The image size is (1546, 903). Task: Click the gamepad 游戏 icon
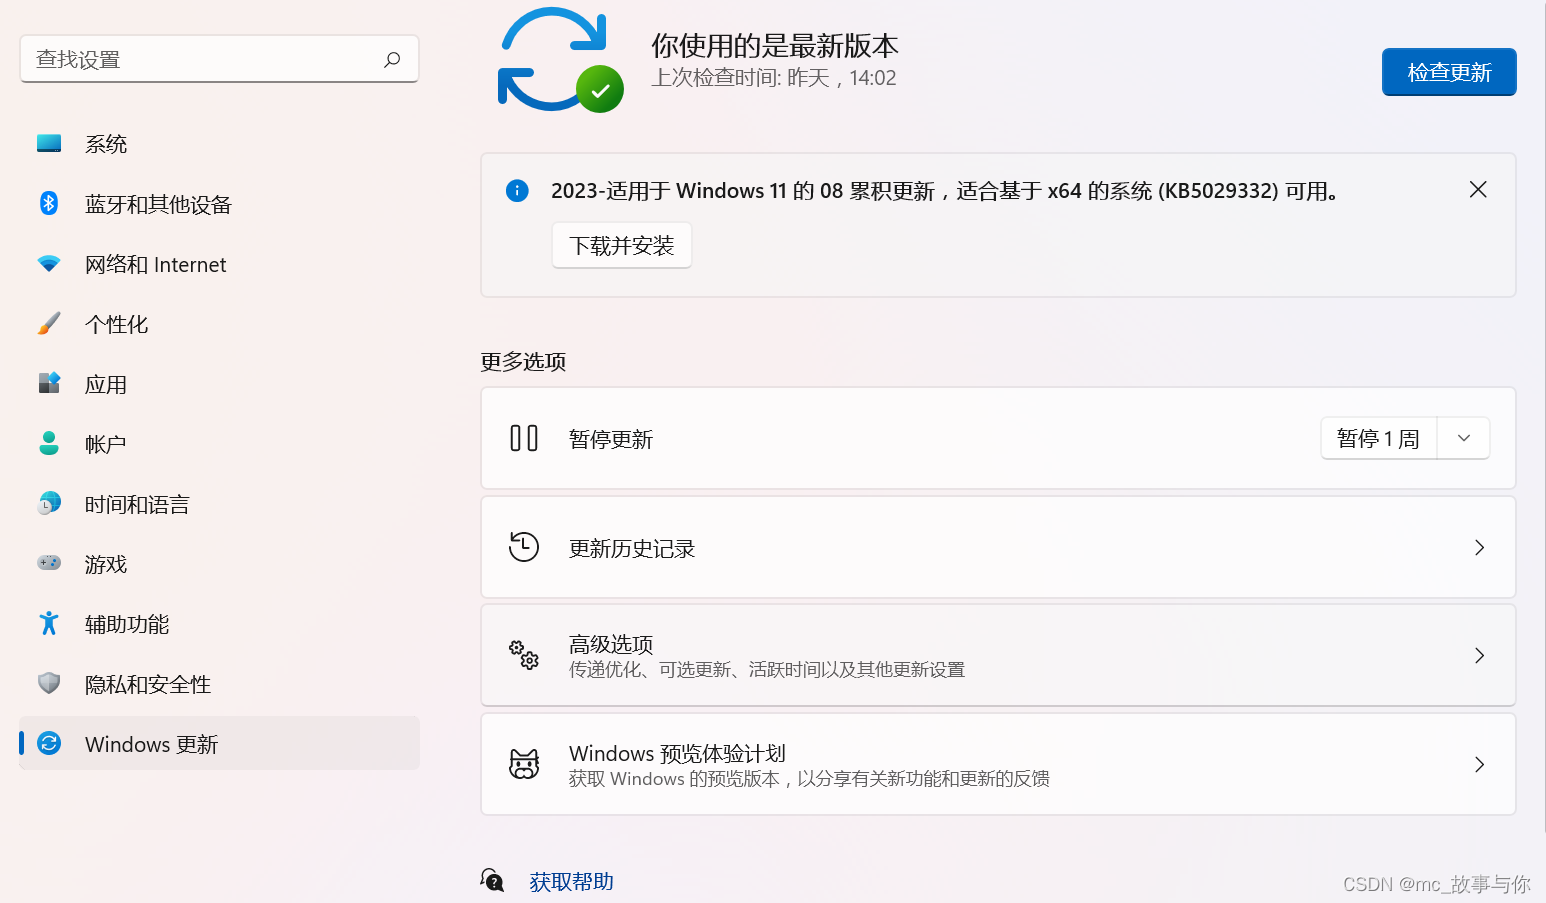49,563
